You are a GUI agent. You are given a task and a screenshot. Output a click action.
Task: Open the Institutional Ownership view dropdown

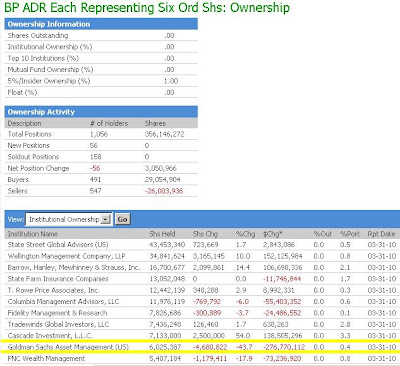click(69, 219)
